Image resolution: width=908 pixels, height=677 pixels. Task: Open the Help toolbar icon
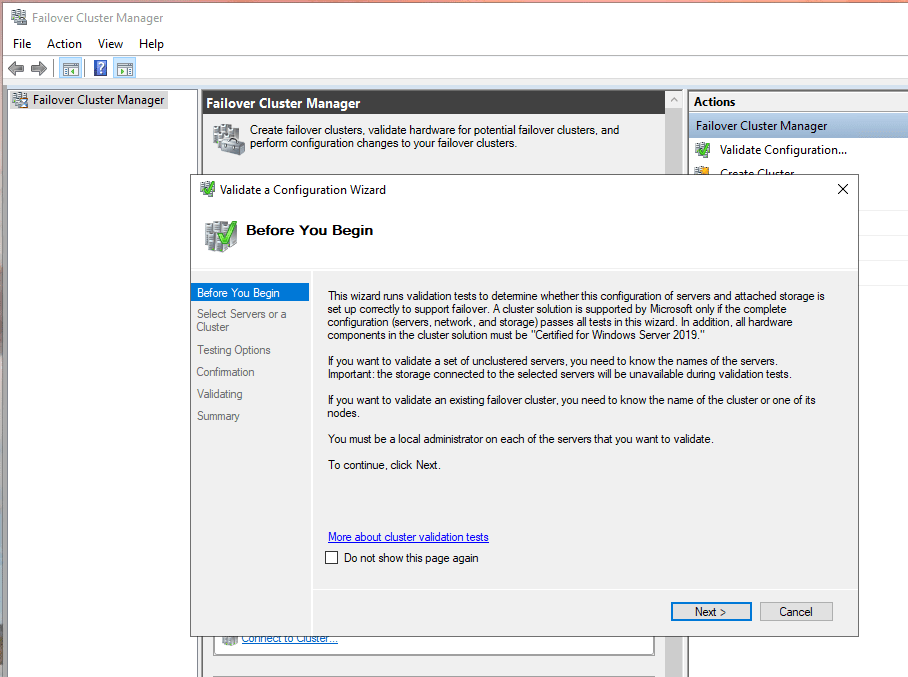[100, 68]
